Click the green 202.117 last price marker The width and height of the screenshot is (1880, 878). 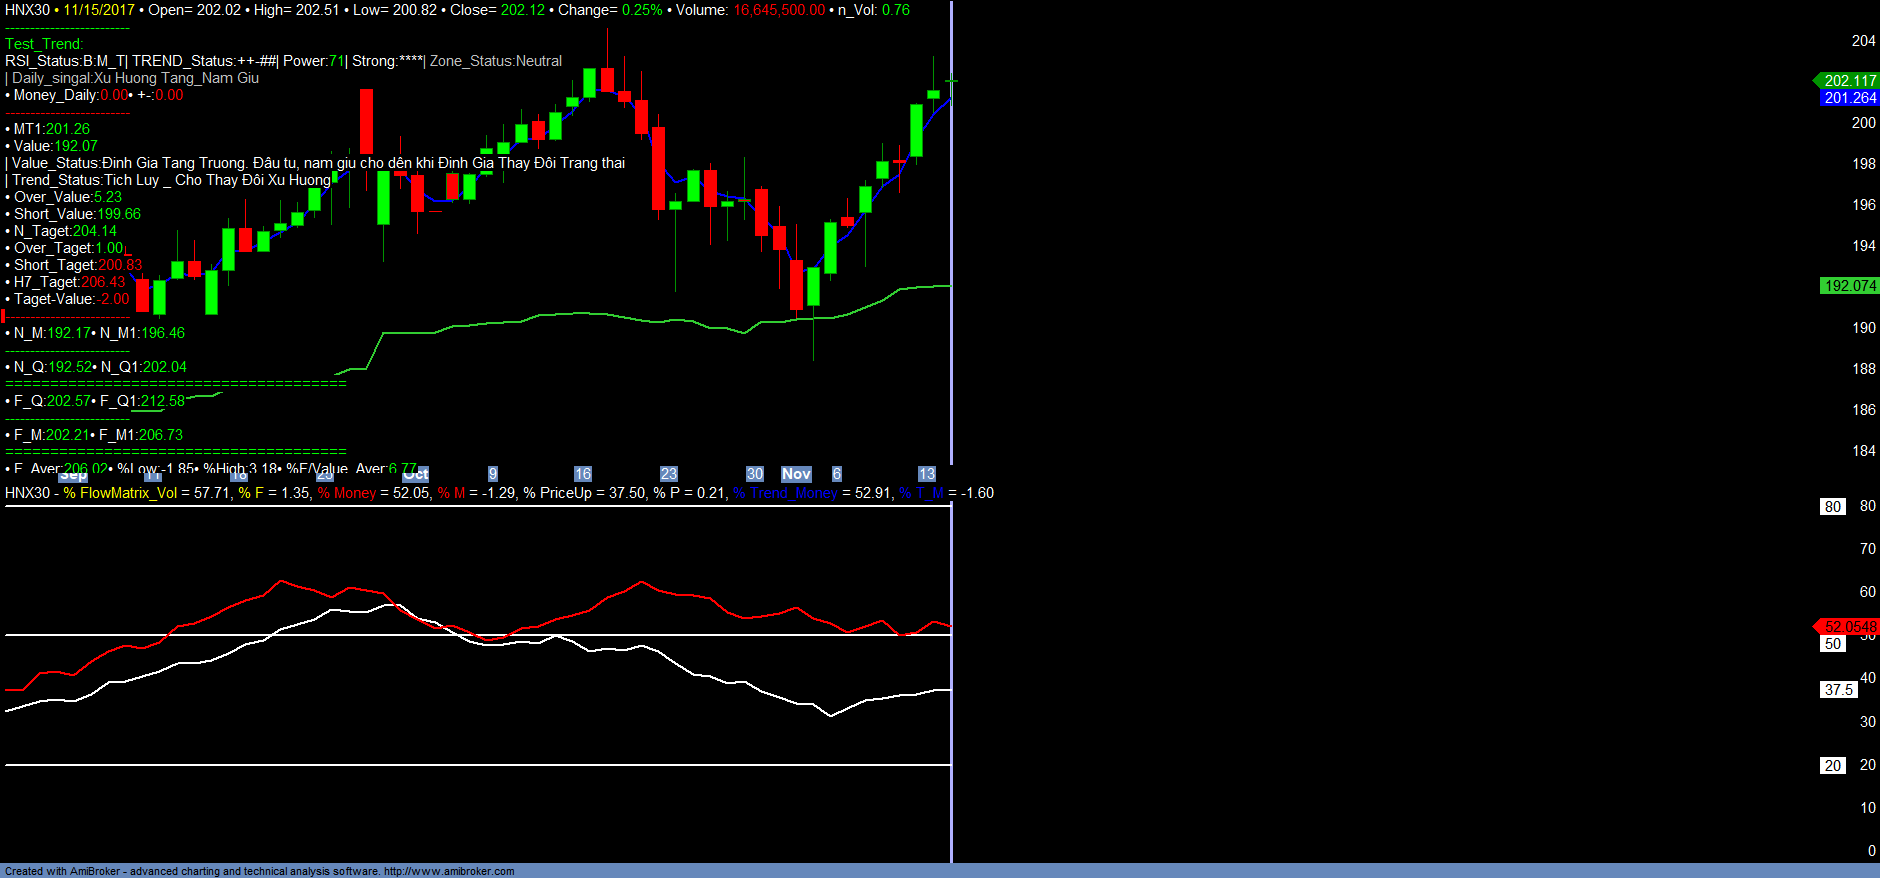tap(1849, 81)
